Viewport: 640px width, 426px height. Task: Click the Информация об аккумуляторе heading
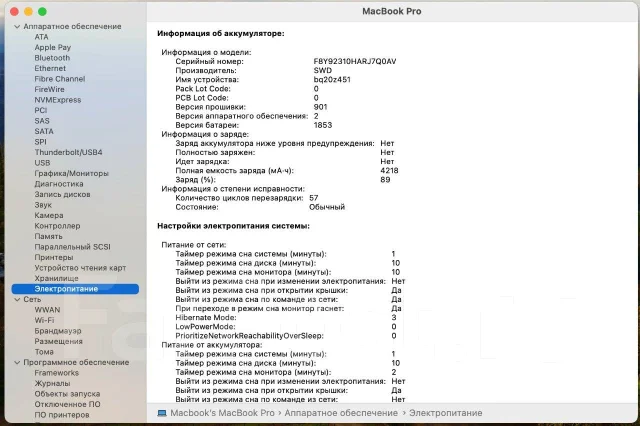(221, 33)
